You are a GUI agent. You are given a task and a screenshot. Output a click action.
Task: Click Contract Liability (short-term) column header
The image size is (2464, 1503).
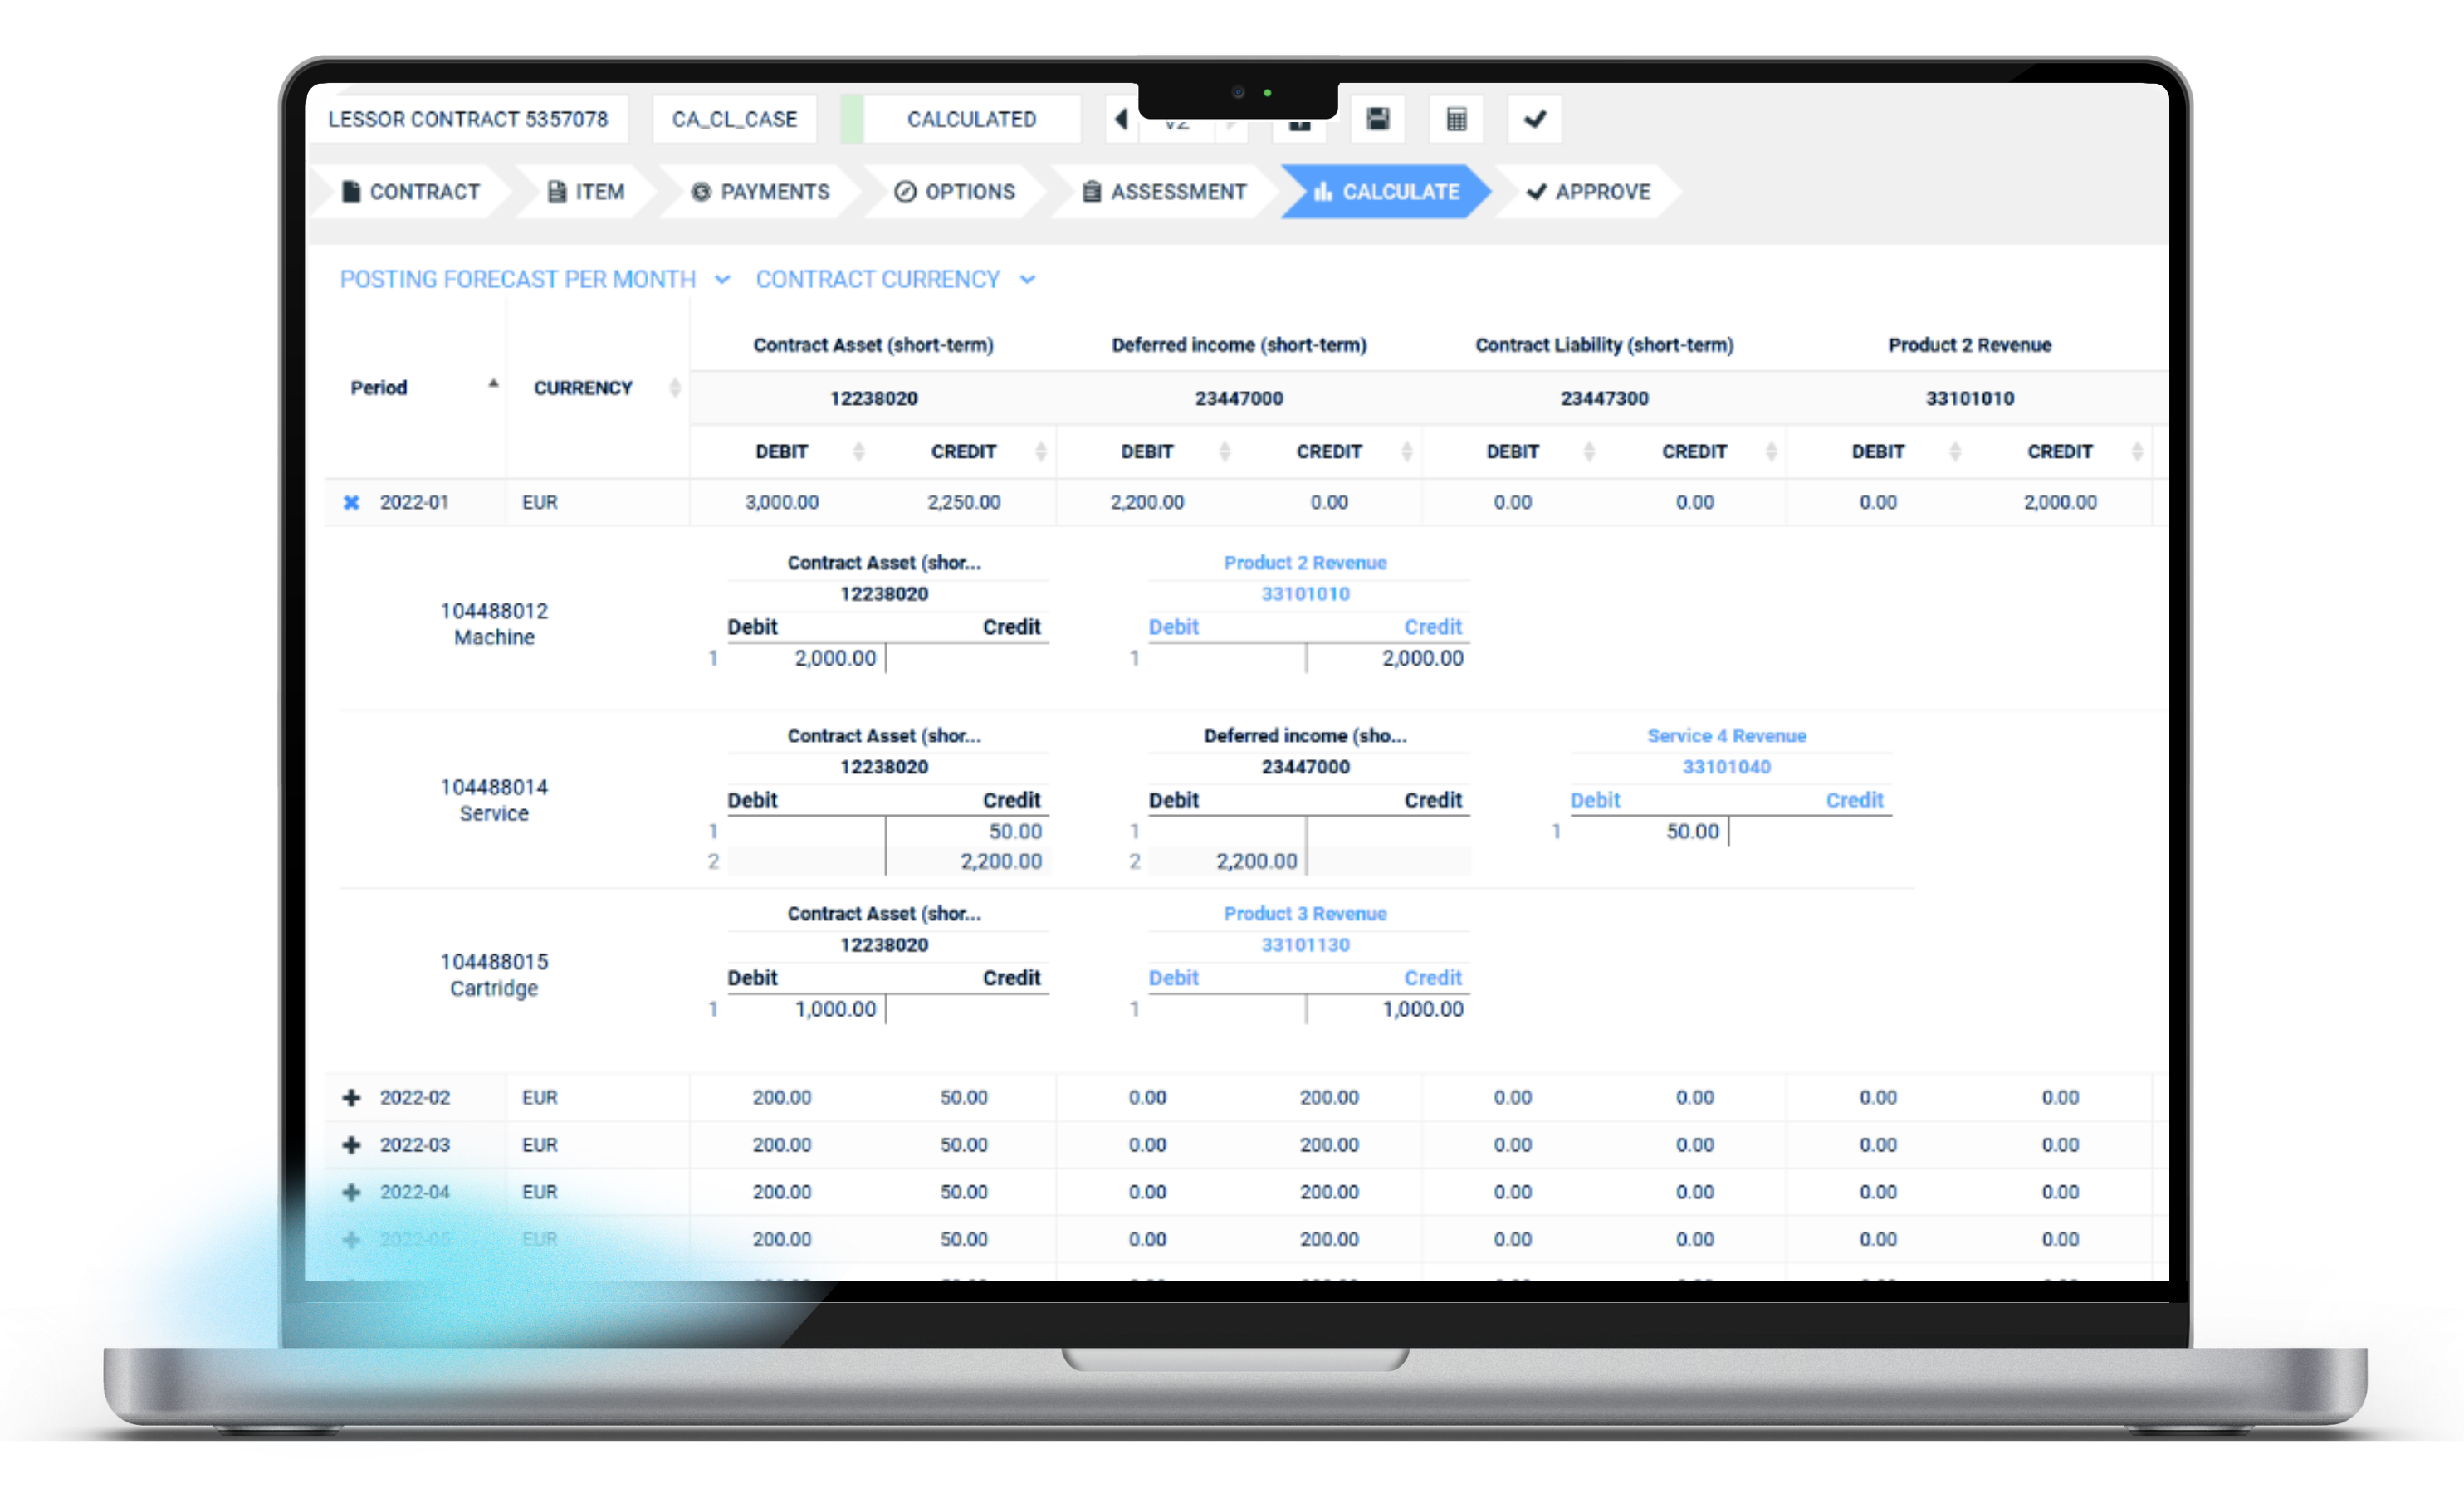1604,344
